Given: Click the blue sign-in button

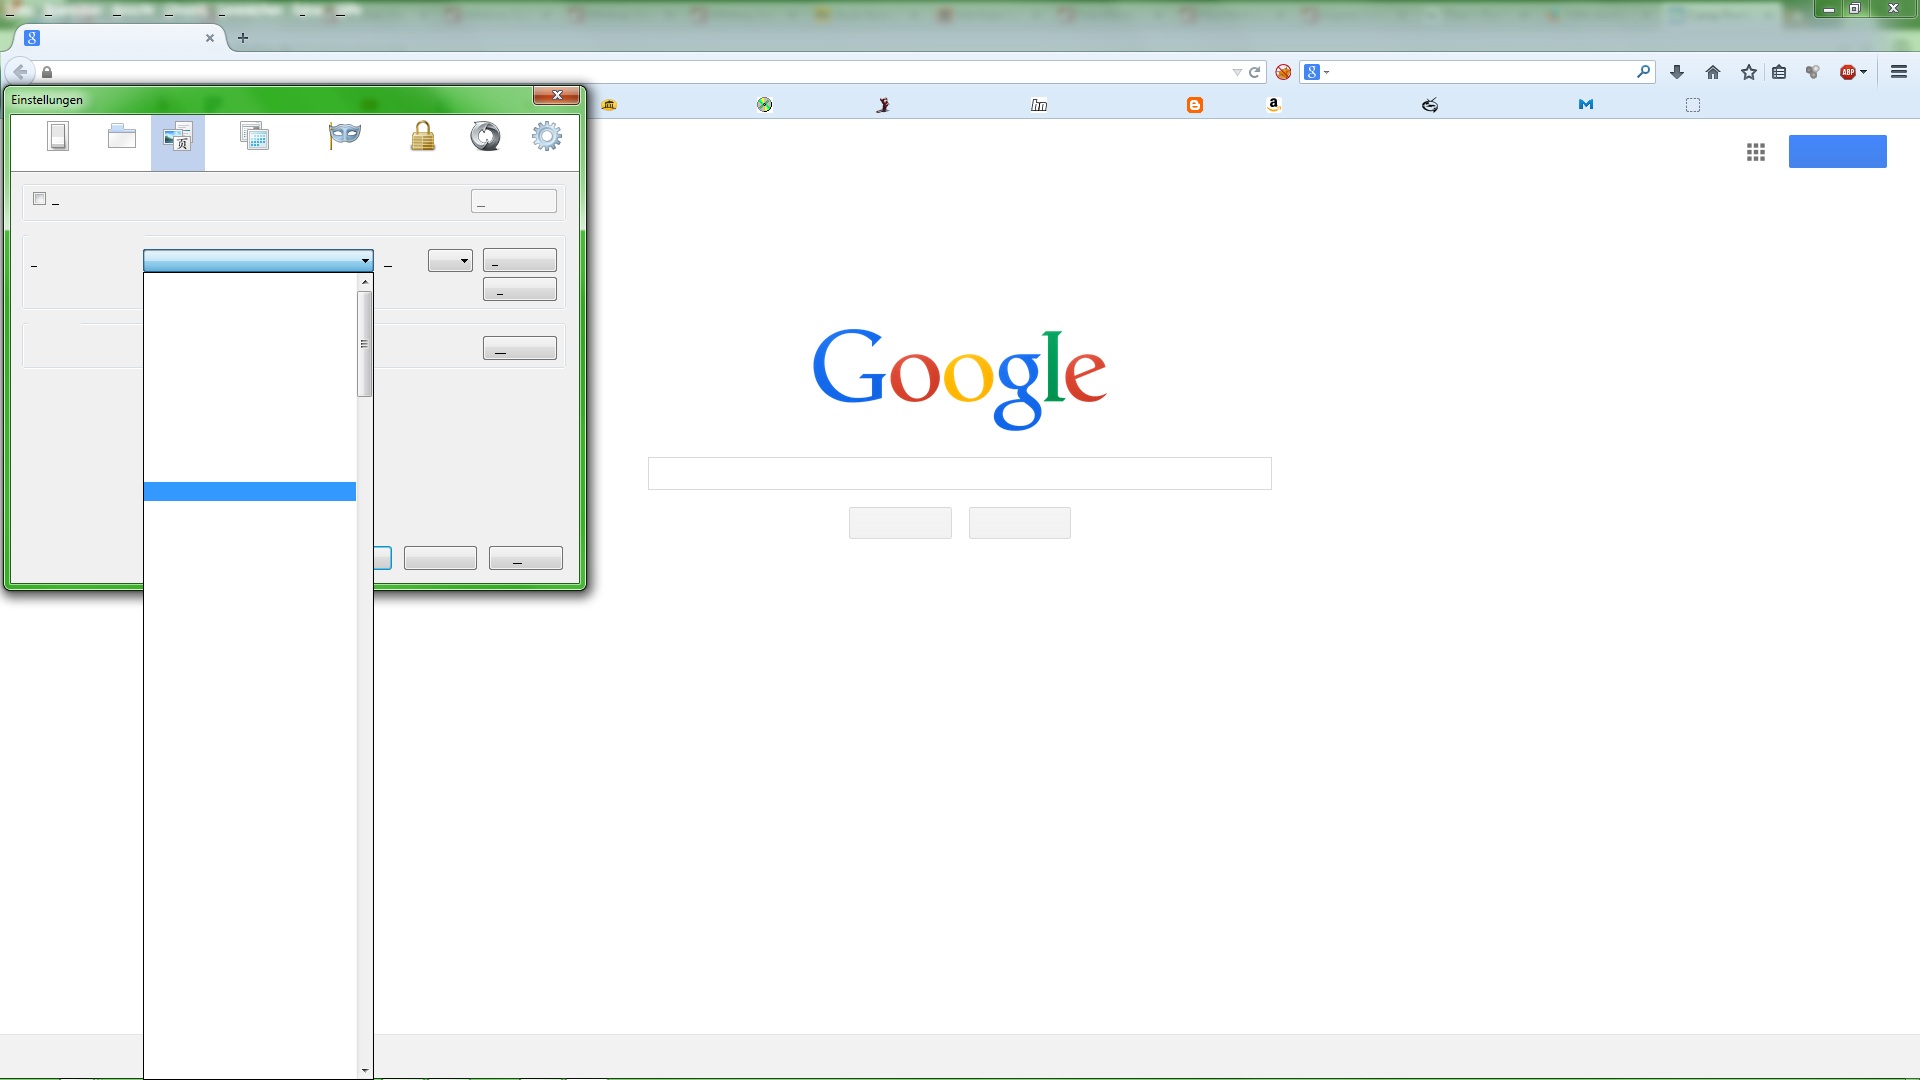Looking at the screenshot, I should click(x=1837, y=151).
